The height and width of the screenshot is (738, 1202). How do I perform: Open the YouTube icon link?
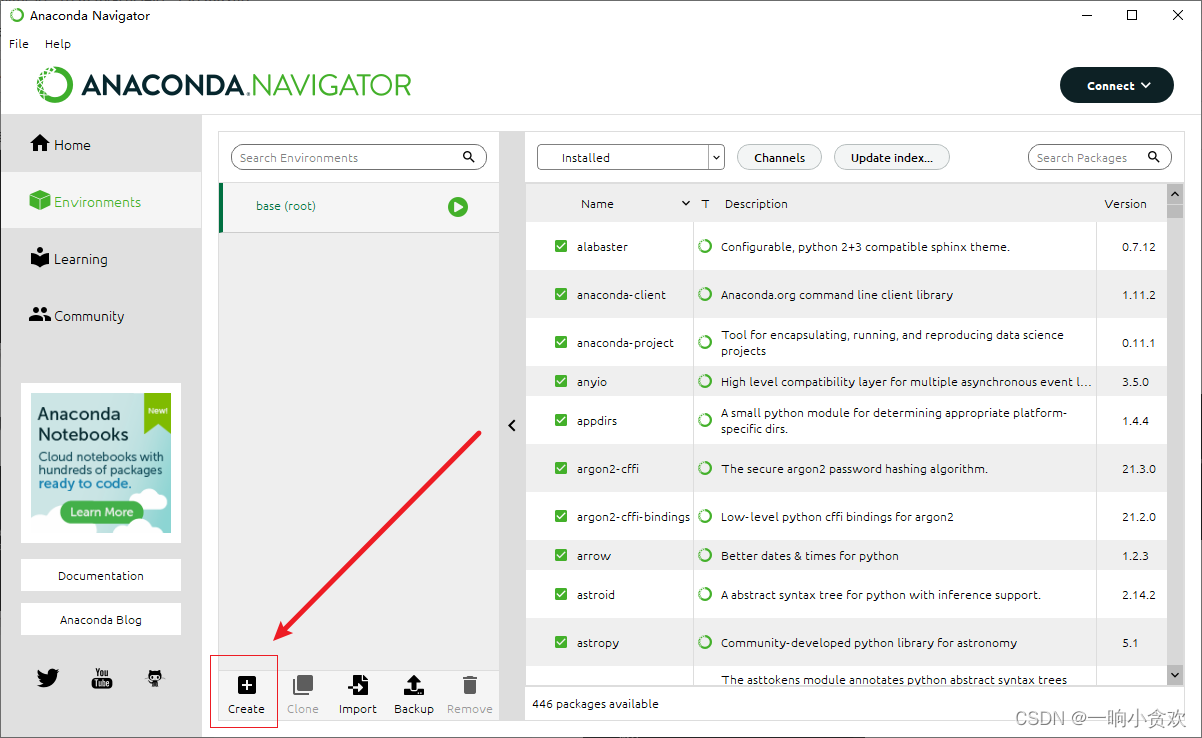click(x=102, y=678)
